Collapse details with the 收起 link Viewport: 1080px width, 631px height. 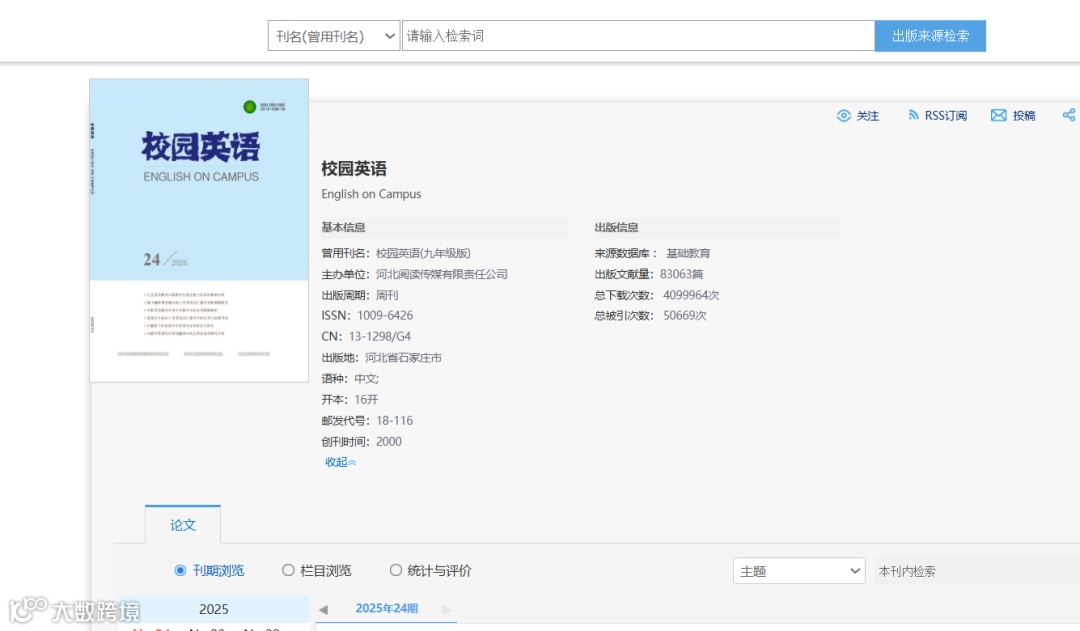[x=340, y=462]
